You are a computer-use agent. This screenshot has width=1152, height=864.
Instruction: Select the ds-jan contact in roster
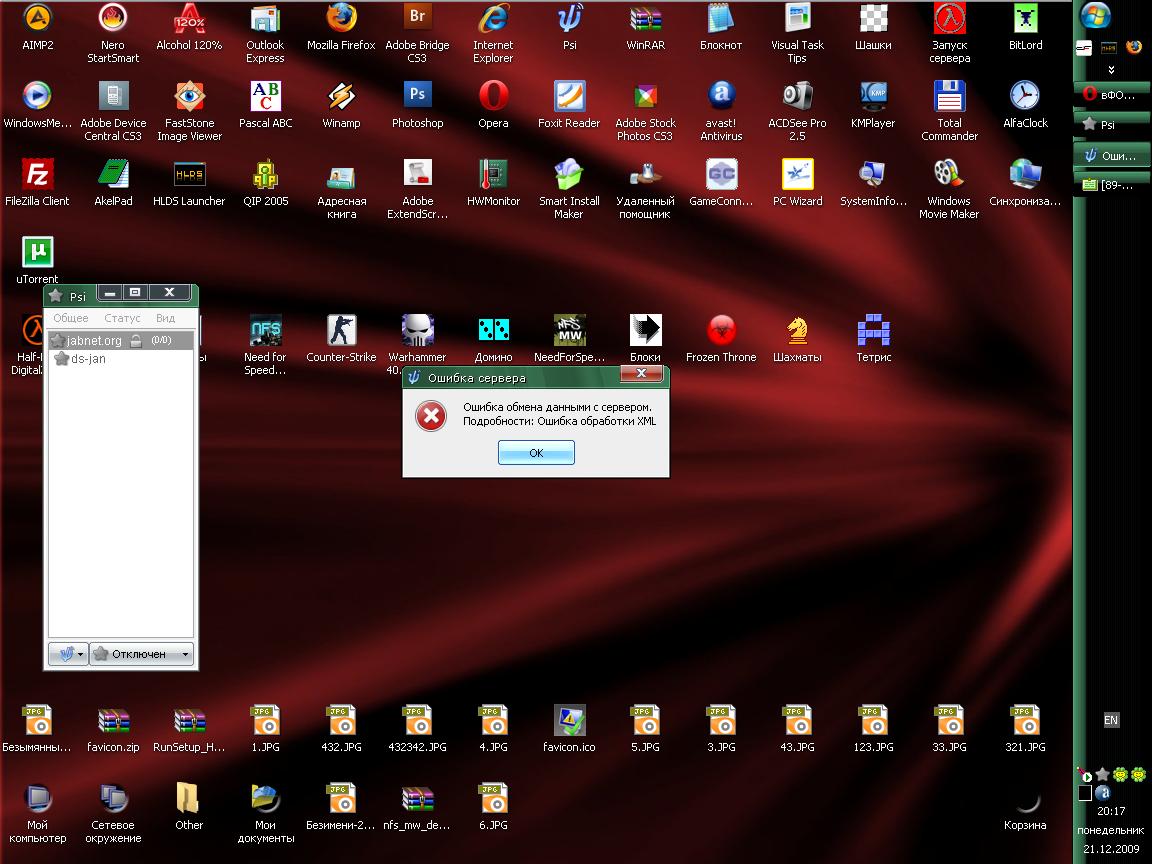[88, 359]
